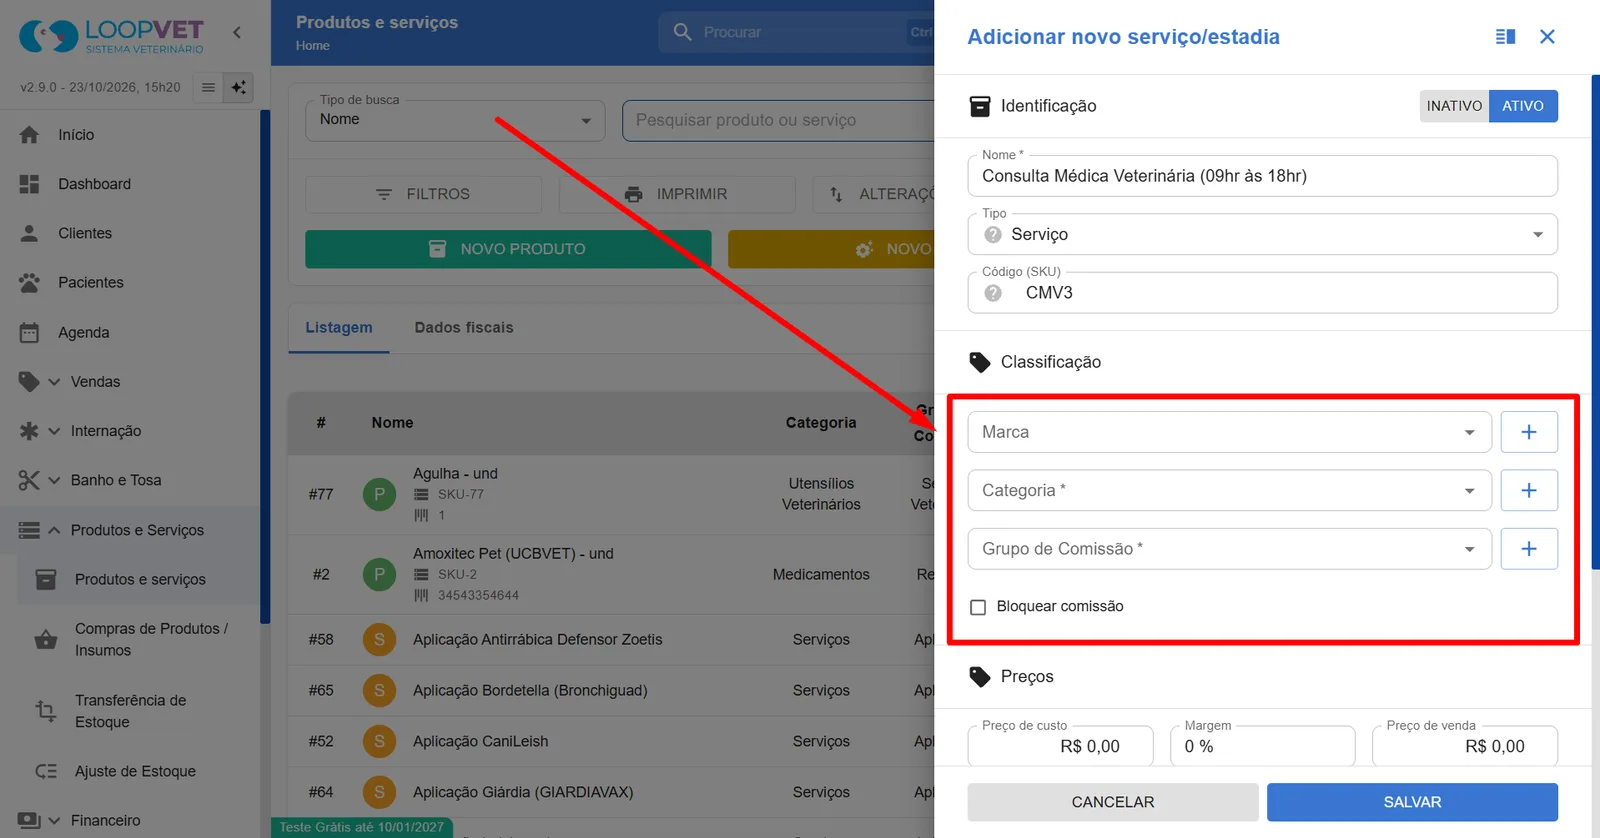
Task: Open the Tipo de busca dropdown
Action: [x=455, y=120]
